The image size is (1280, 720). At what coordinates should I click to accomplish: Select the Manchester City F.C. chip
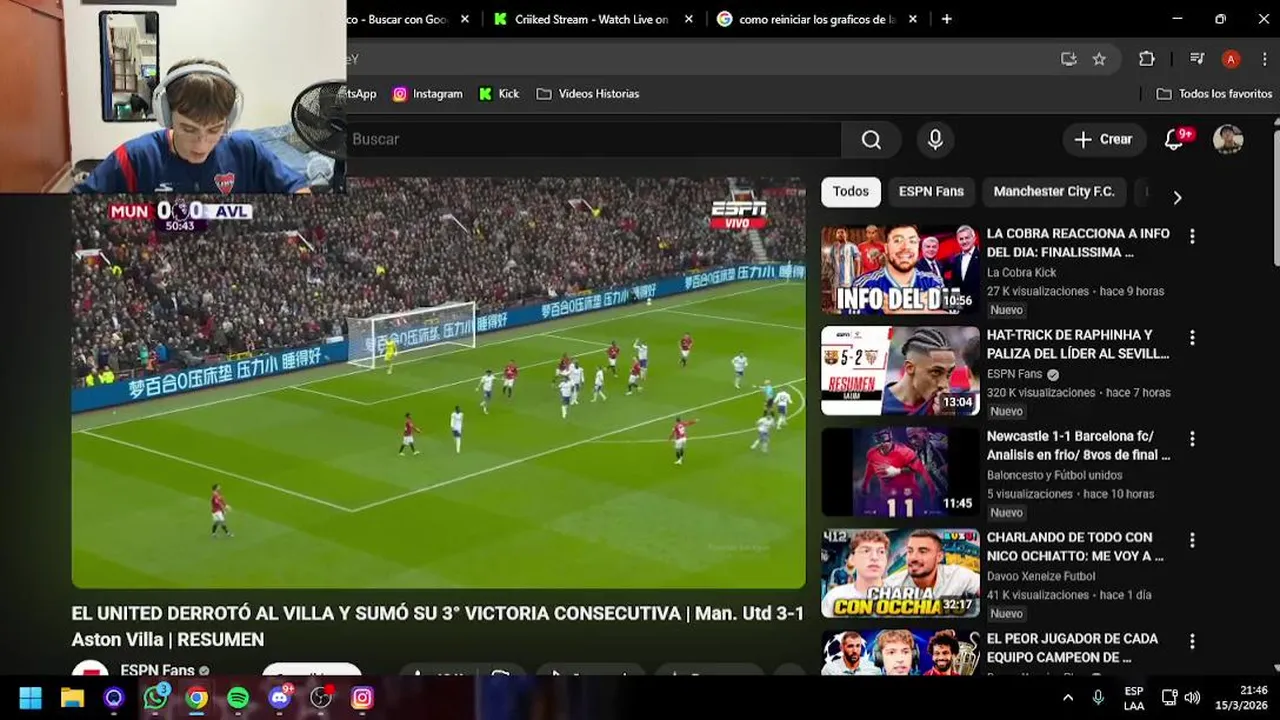pos(1054,192)
